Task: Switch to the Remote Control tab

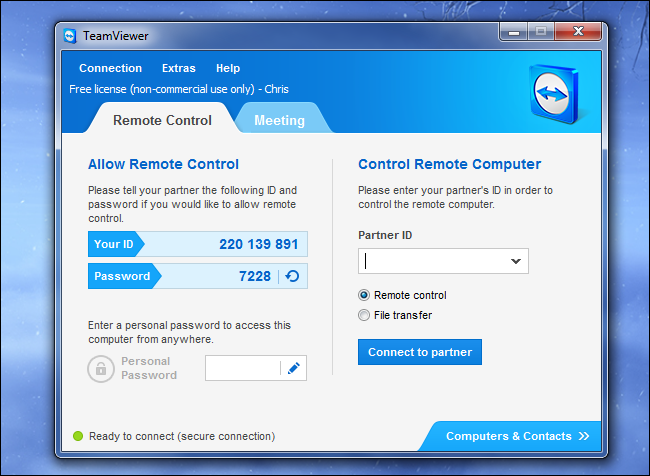Action: (x=162, y=120)
